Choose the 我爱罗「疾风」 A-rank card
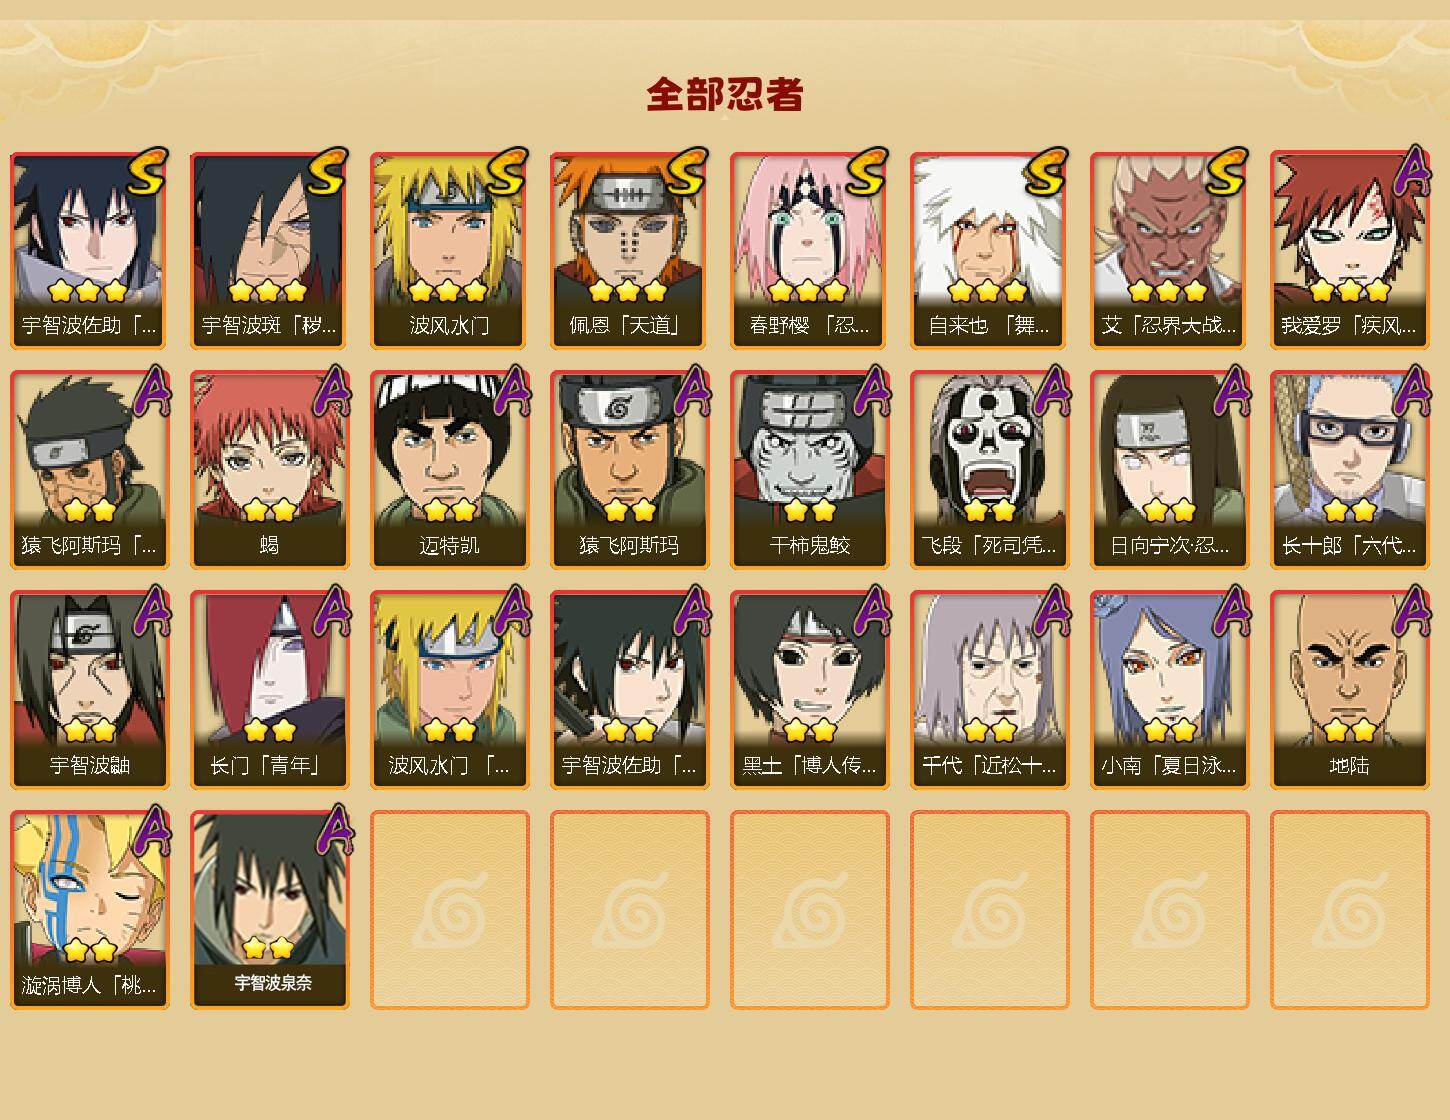The width and height of the screenshot is (1450, 1120). [1349, 250]
